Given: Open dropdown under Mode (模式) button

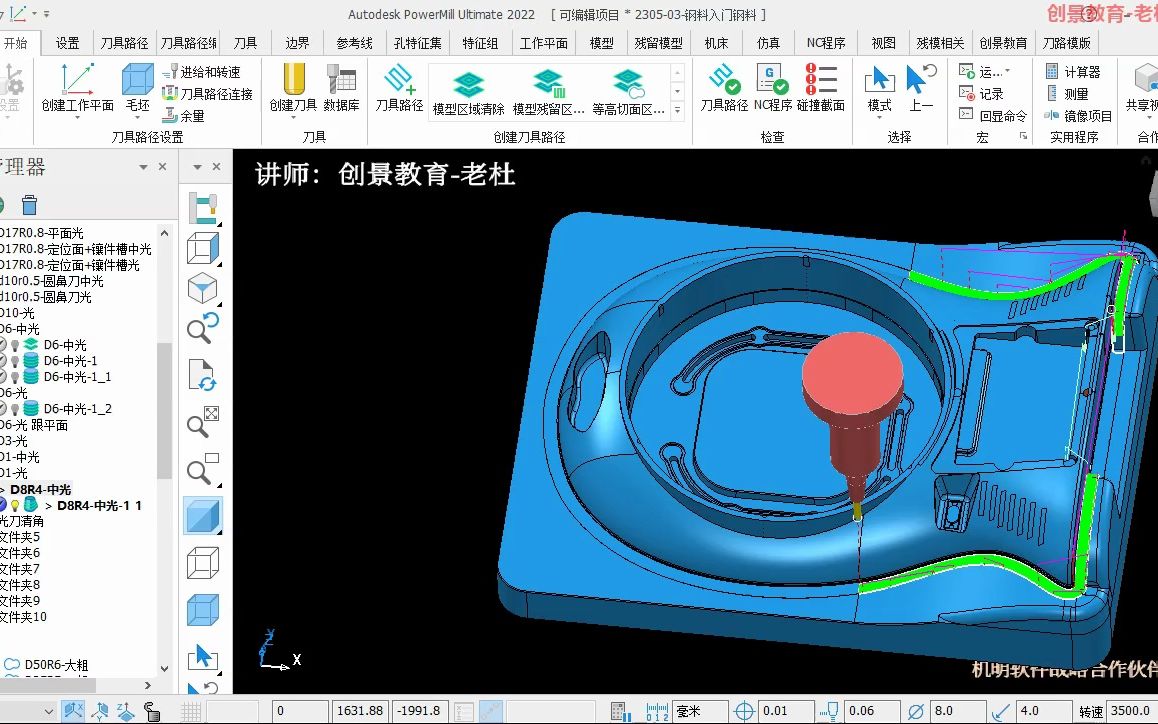Looking at the screenshot, I should (879, 117).
